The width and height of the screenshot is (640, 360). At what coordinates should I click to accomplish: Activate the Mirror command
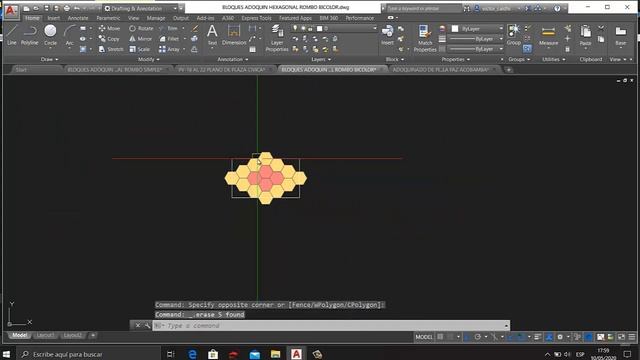click(140, 39)
